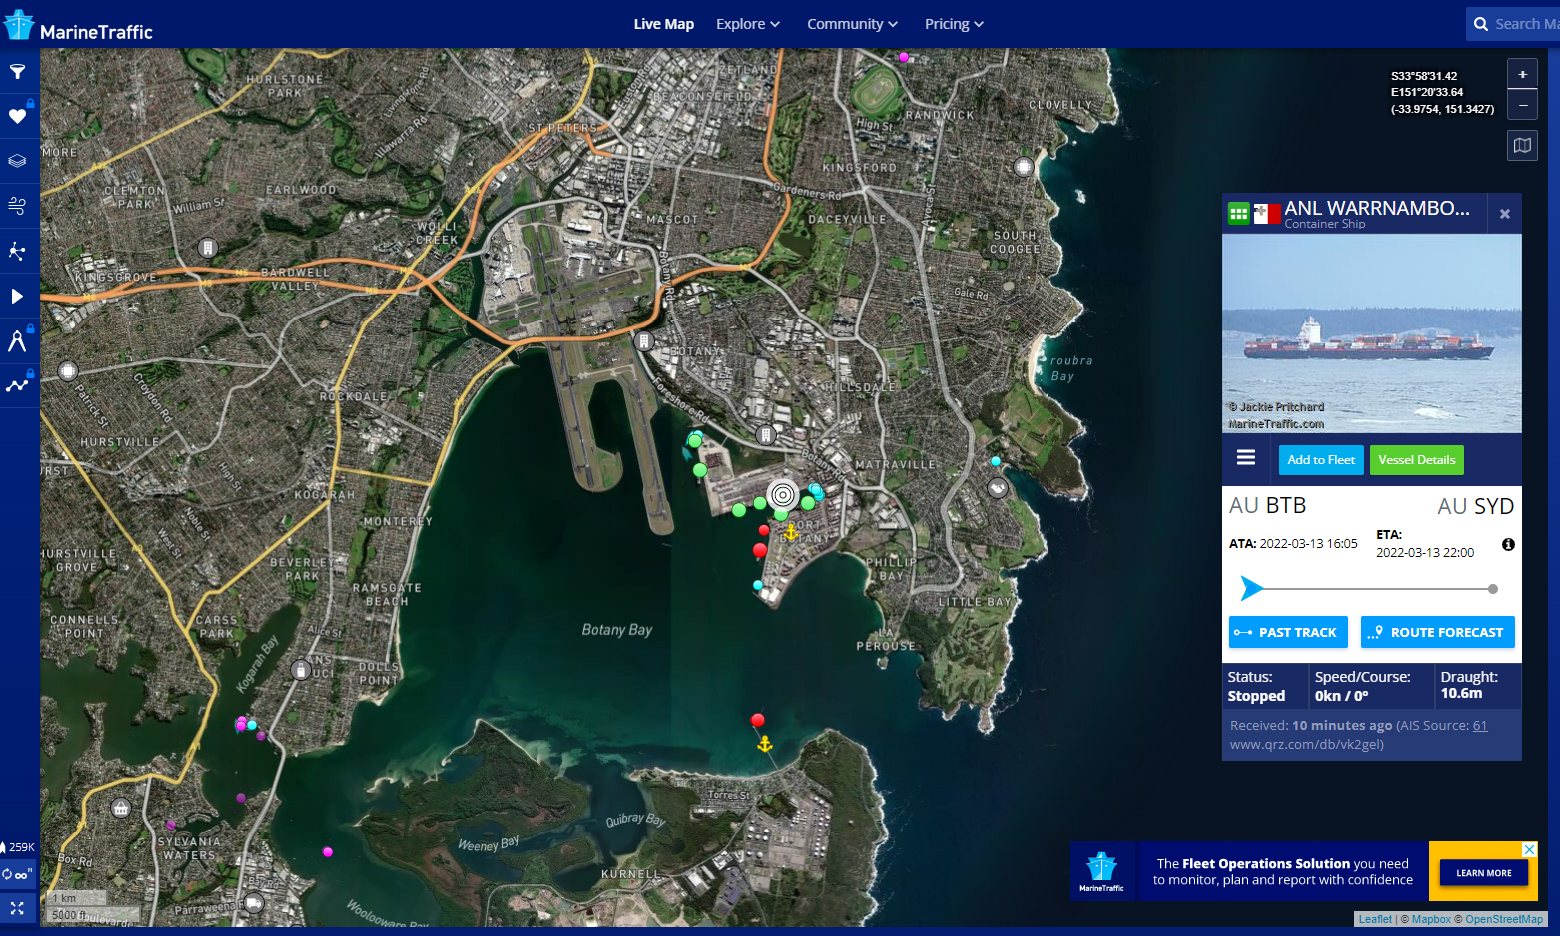
Task: Zoom out on the map
Action: 1522,104
